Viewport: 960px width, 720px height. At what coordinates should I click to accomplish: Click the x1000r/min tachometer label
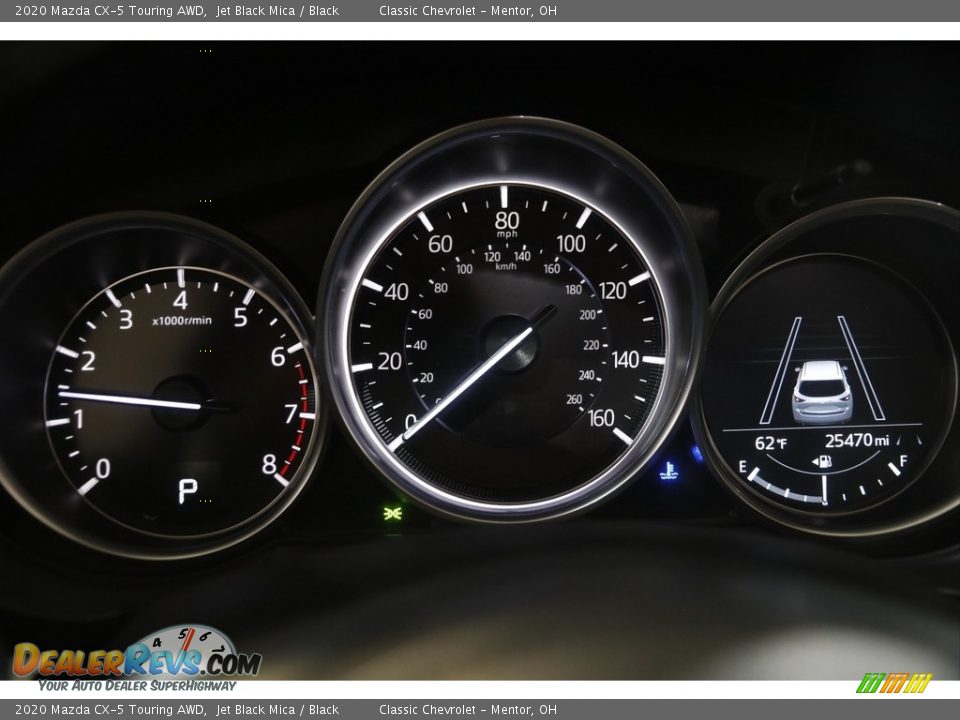181,321
